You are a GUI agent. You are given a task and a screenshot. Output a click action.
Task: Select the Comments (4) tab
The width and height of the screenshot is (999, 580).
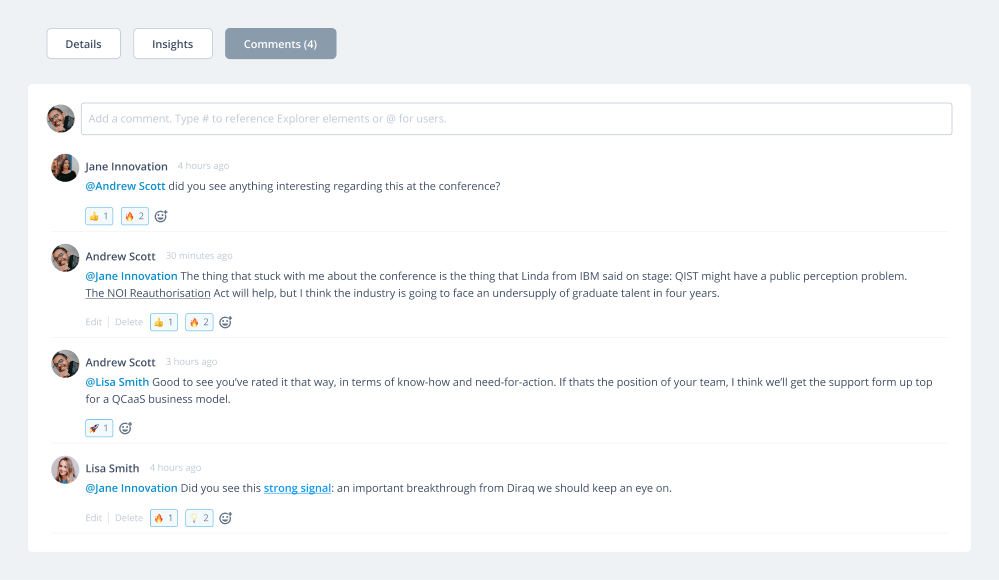[280, 44]
